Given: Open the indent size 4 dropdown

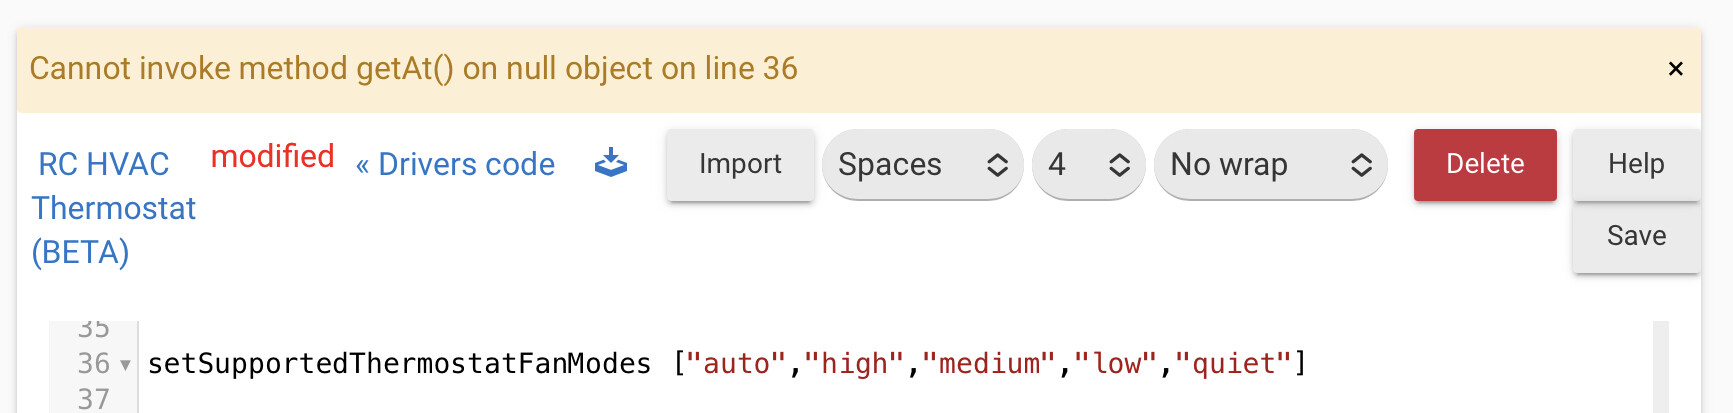Looking at the screenshot, I should [1088, 165].
